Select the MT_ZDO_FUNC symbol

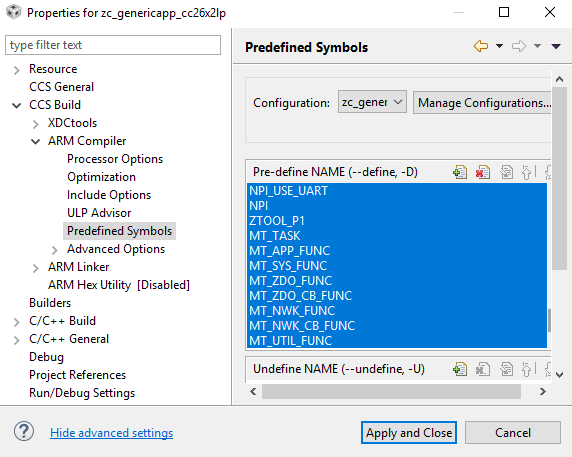[397, 280]
